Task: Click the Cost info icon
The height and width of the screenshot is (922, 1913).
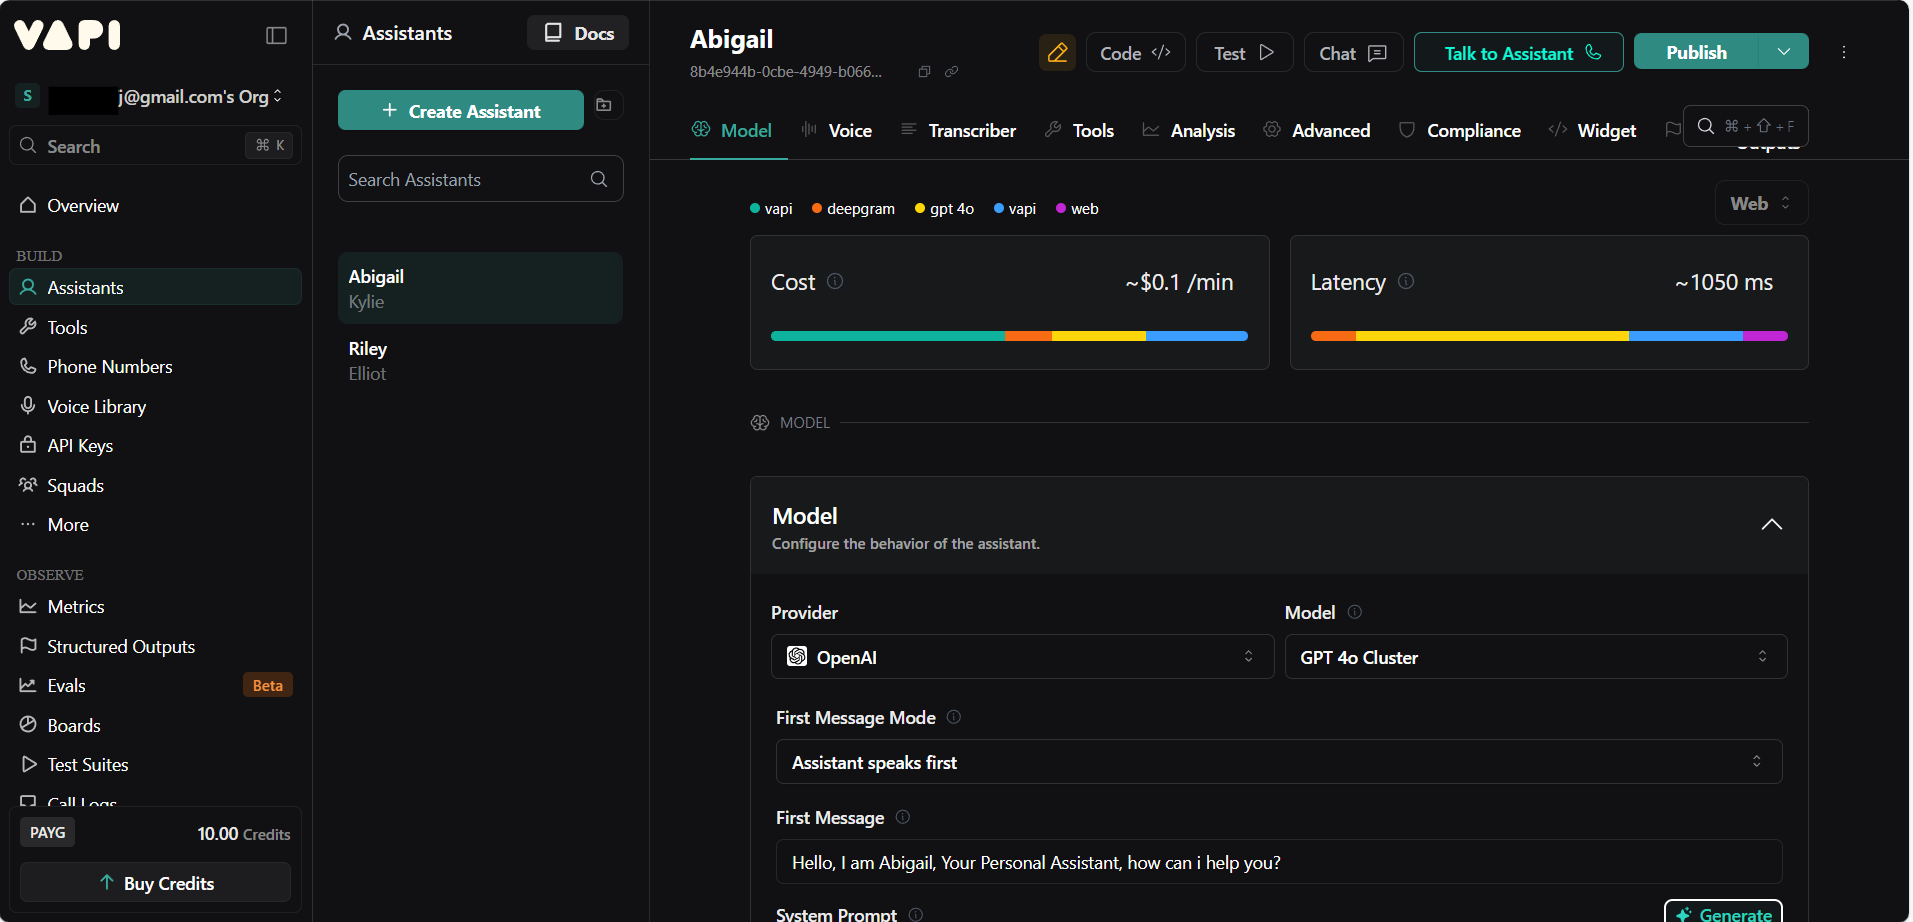Action: (835, 282)
